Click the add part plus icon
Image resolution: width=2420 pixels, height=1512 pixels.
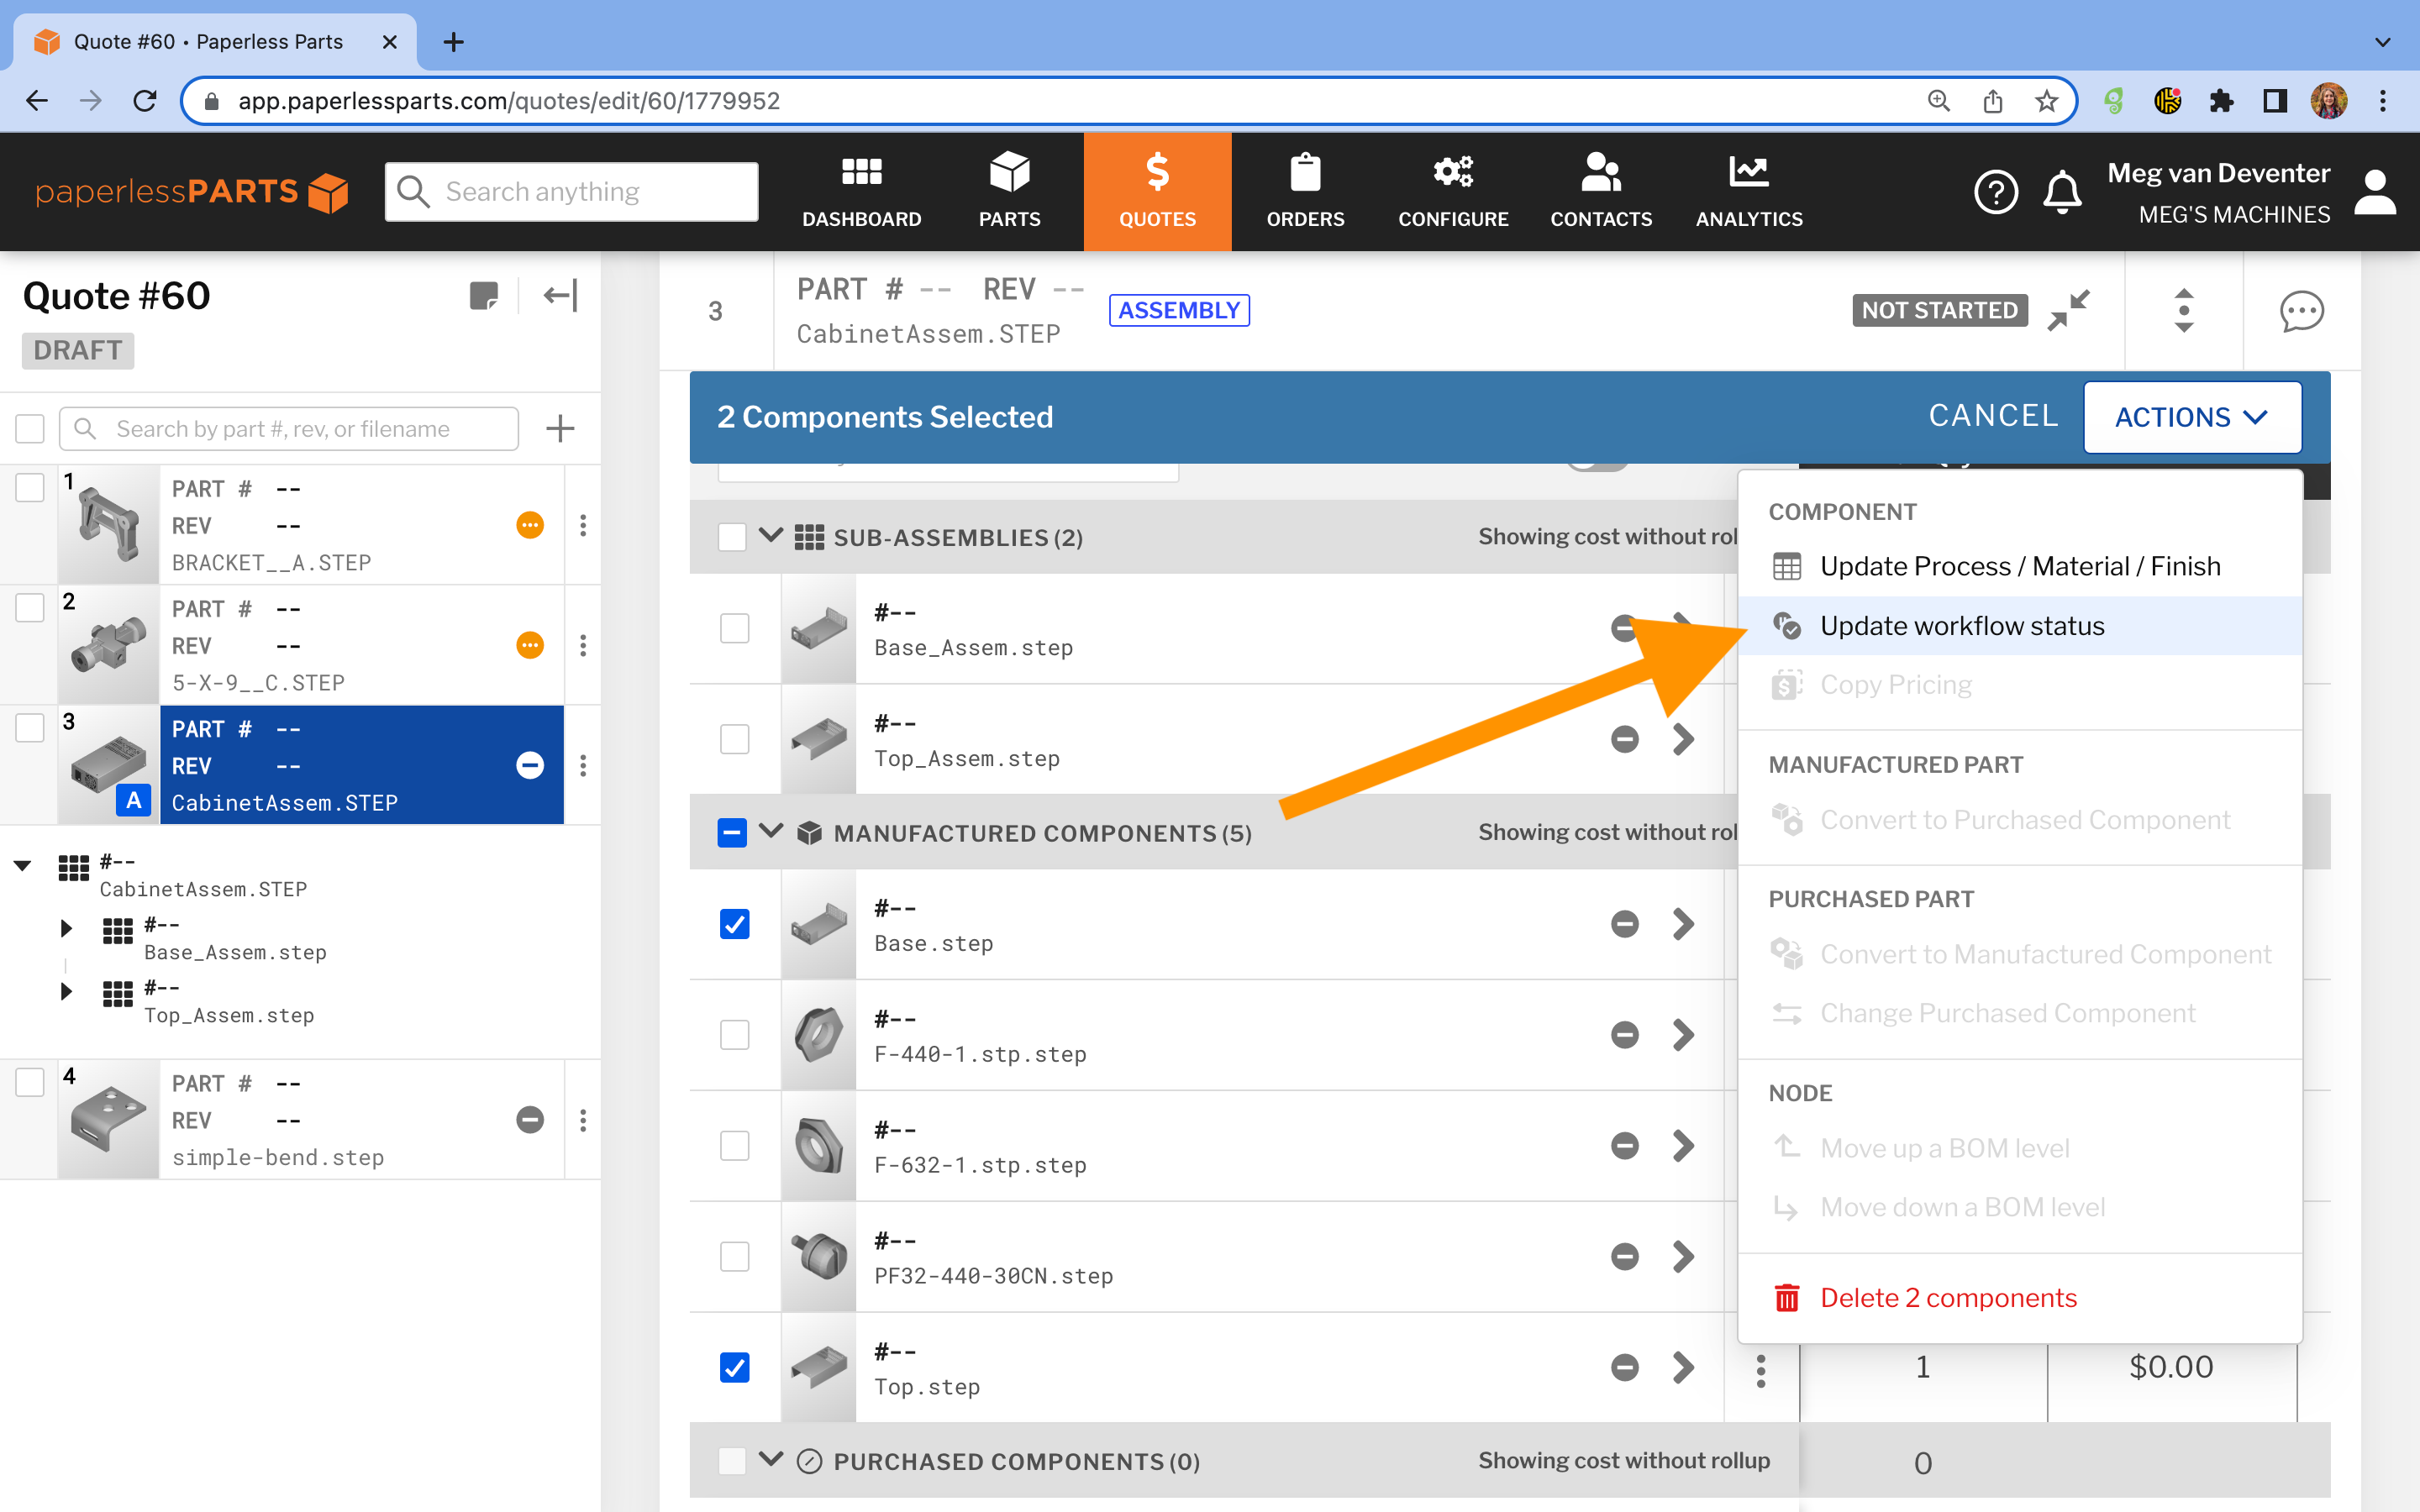click(560, 429)
